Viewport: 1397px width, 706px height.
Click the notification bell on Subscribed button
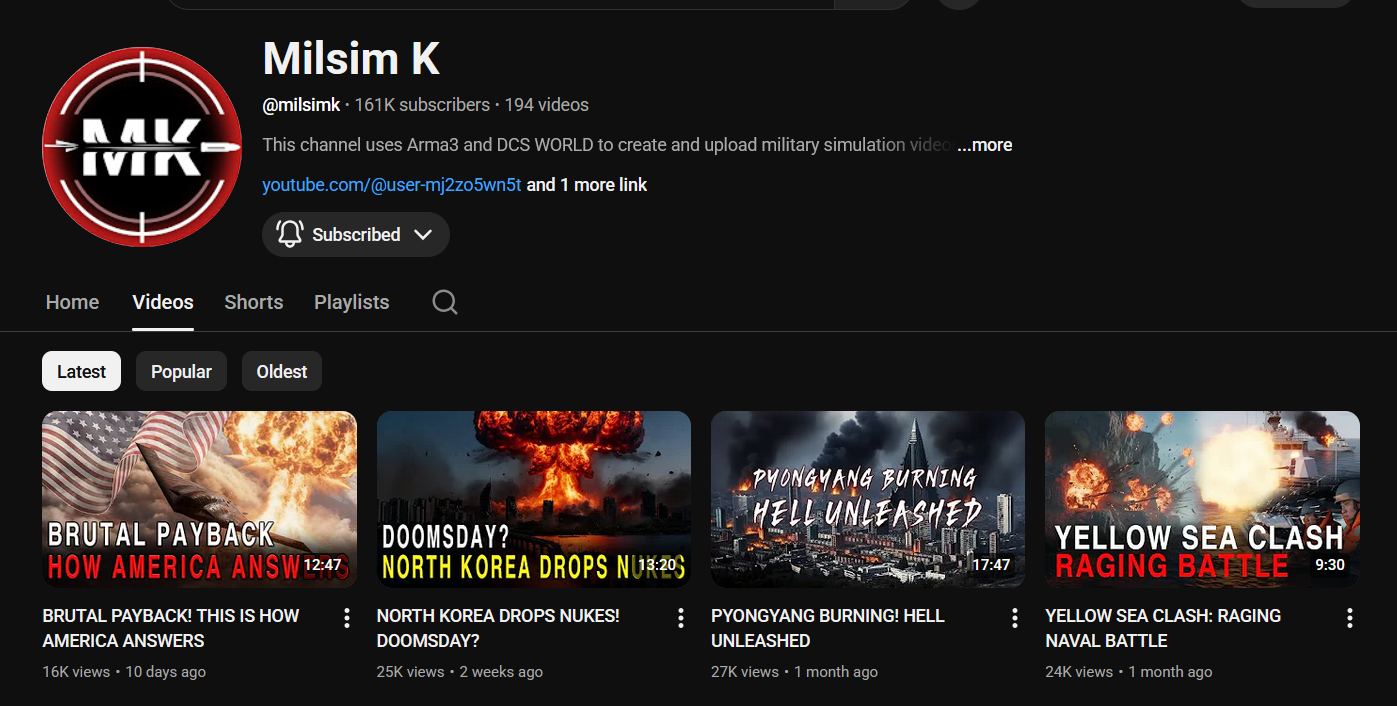click(290, 234)
